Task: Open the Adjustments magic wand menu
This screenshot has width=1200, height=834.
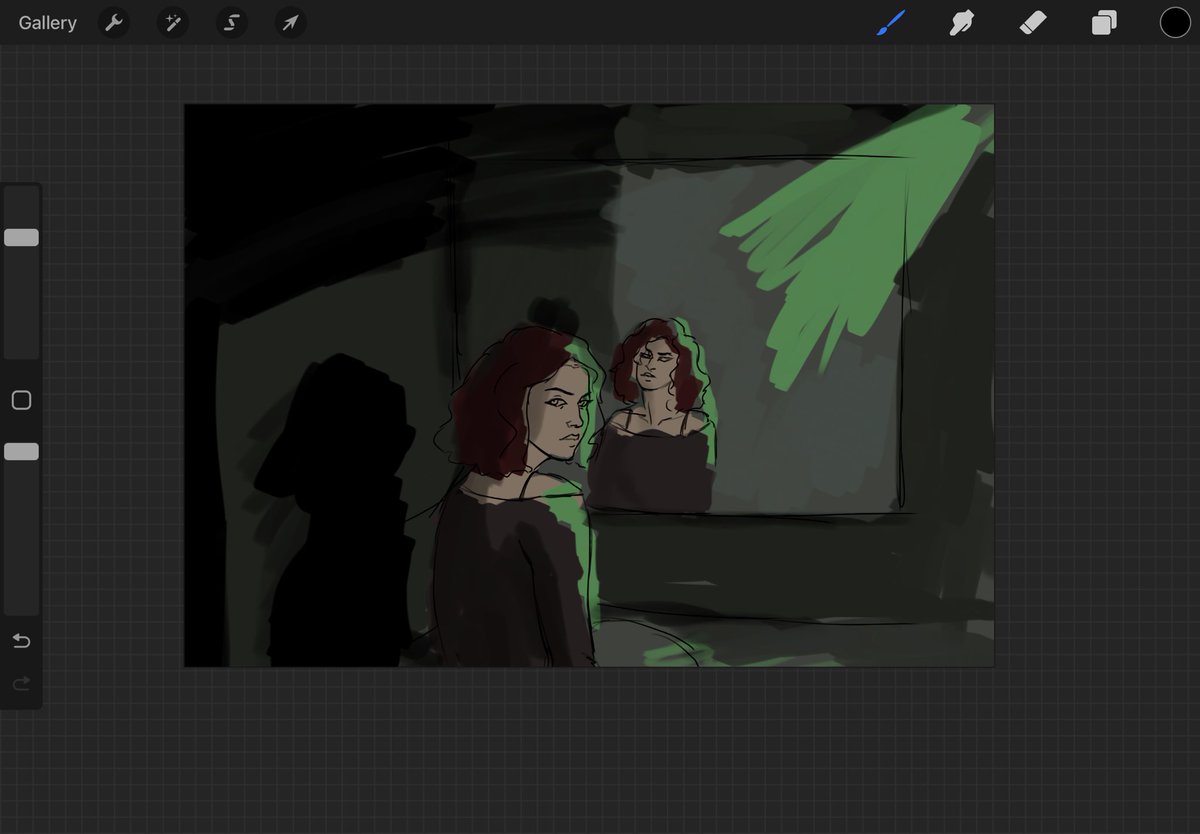Action: [x=173, y=22]
